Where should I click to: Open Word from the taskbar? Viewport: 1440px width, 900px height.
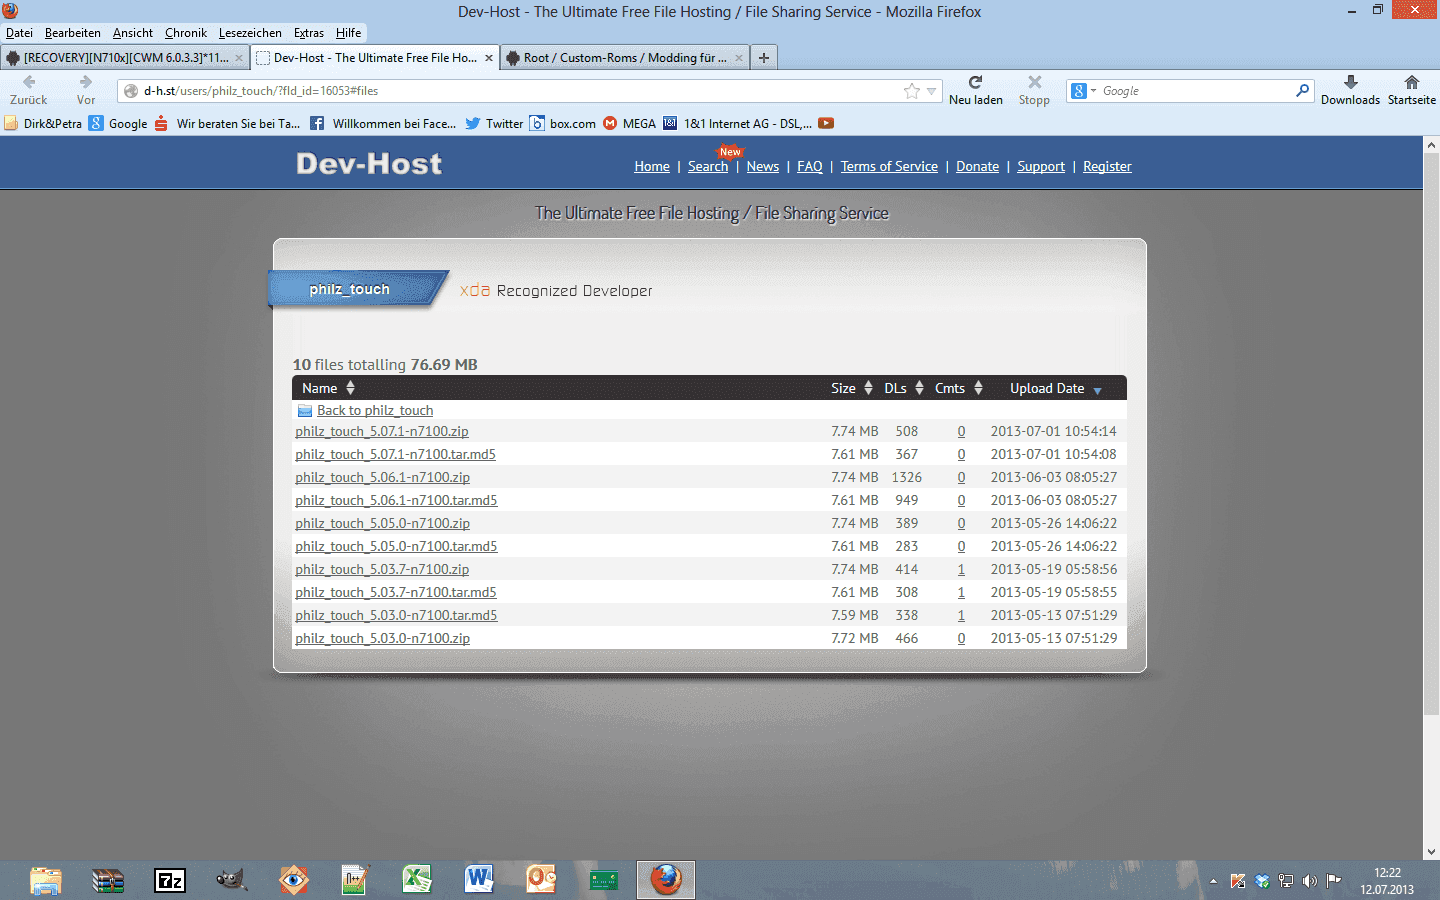(x=479, y=880)
